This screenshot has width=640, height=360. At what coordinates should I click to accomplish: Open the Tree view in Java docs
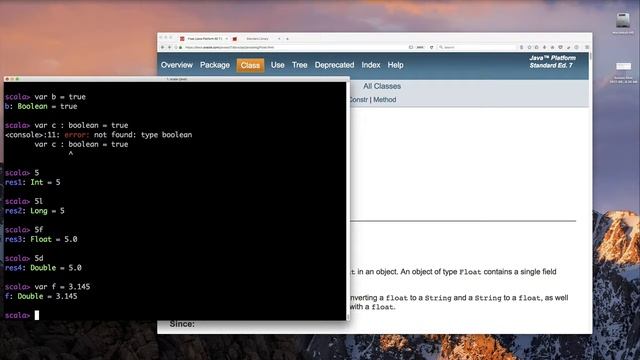coord(300,65)
